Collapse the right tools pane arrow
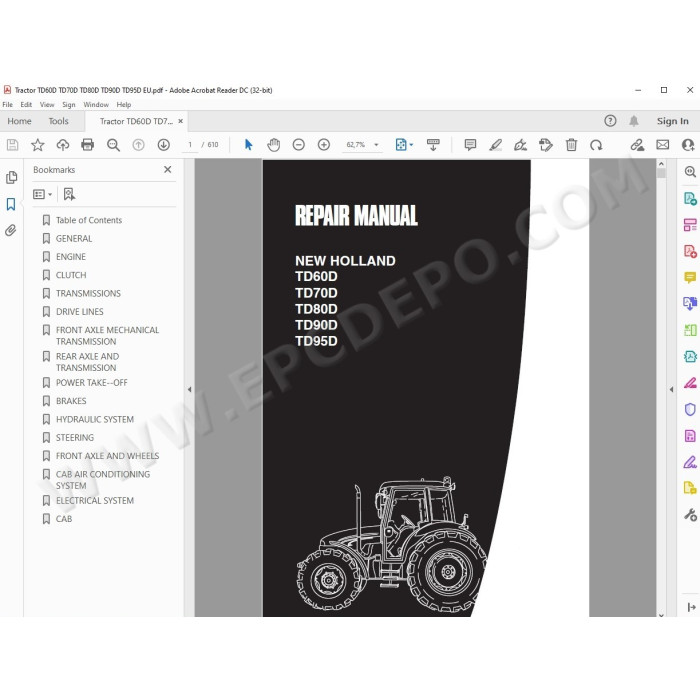Screen dimensions: 700x700 click(671, 389)
